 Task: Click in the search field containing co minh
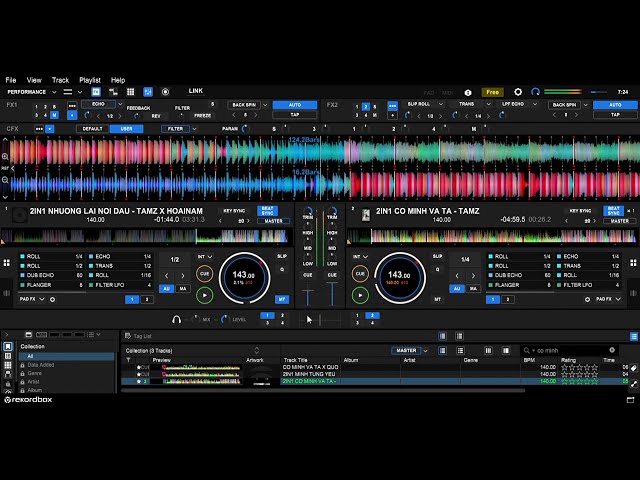pos(570,350)
